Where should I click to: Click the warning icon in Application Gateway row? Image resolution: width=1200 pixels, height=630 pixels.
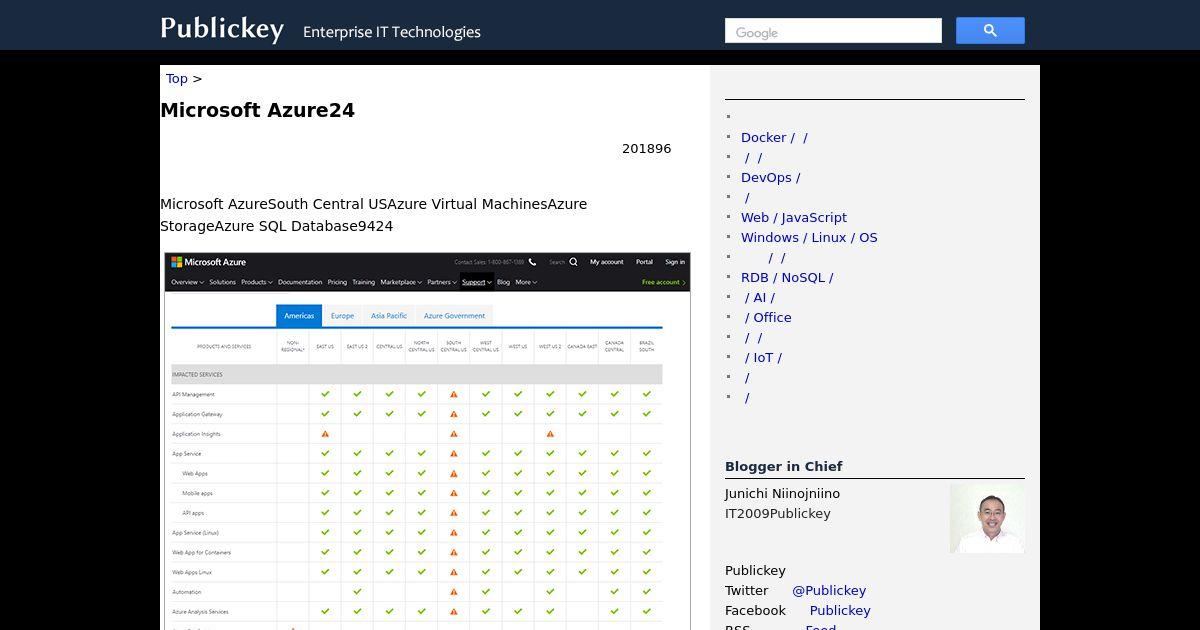[x=453, y=414]
